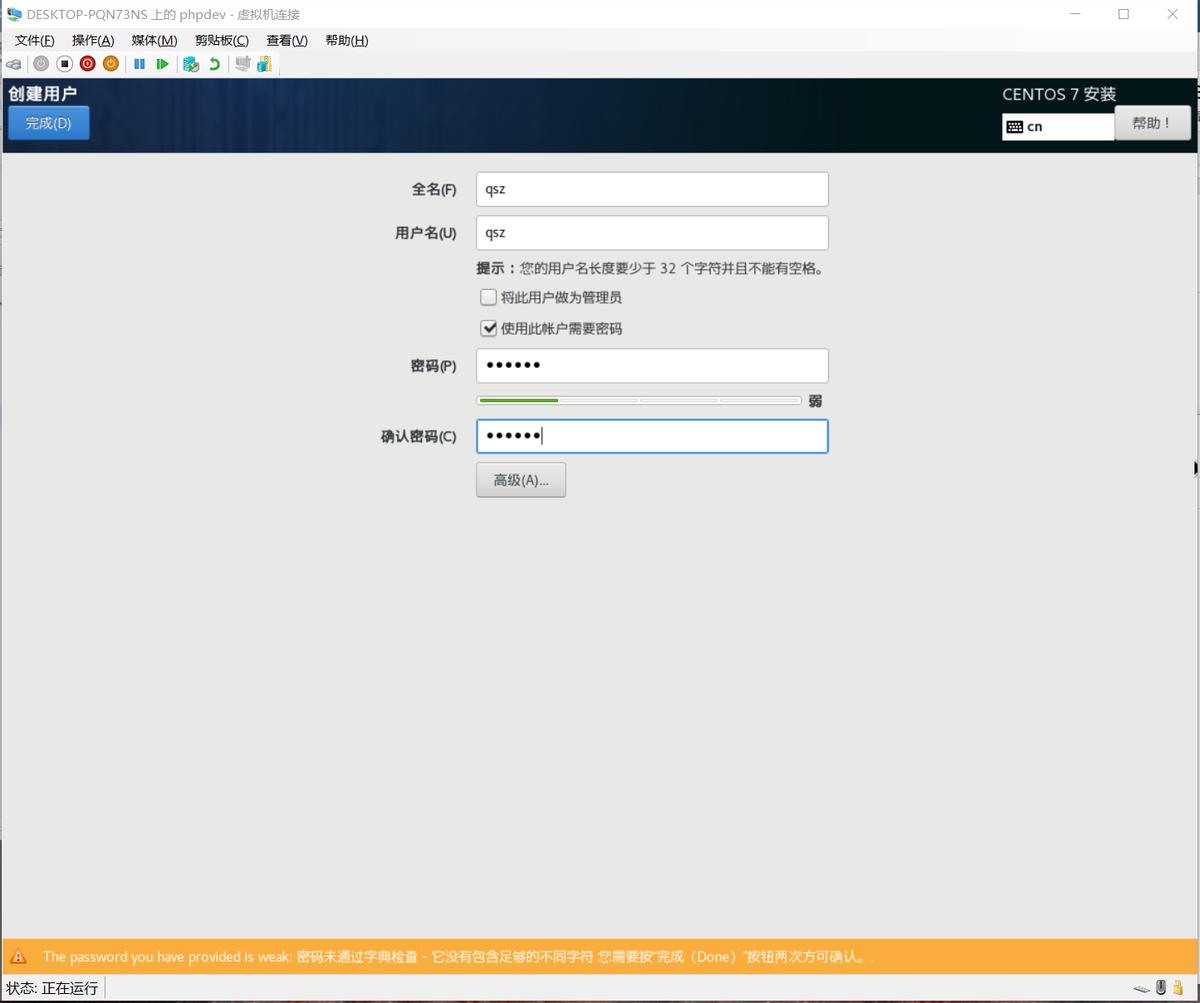Open advanced settings via 高级(A) button
The height and width of the screenshot is (1003, 1200).
520,479
